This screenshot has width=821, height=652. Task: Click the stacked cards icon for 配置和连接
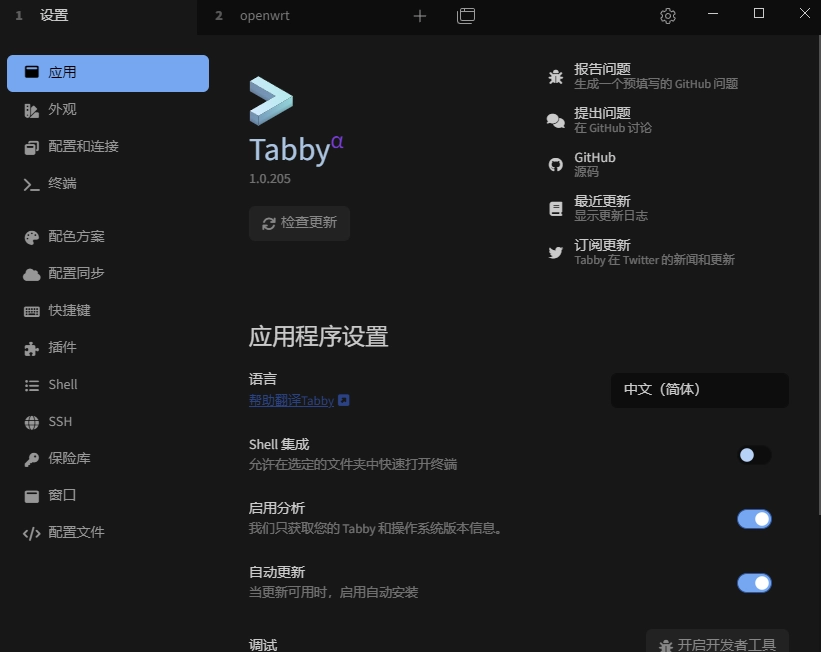coord(31,148)
